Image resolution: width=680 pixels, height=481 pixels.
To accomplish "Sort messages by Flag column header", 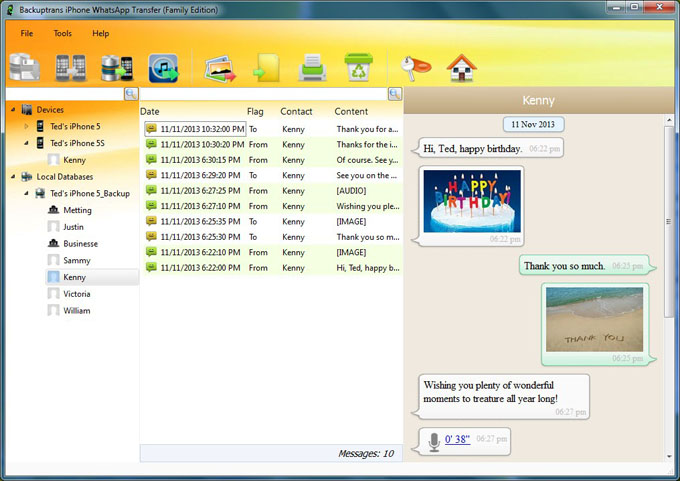I will (255, 111).
